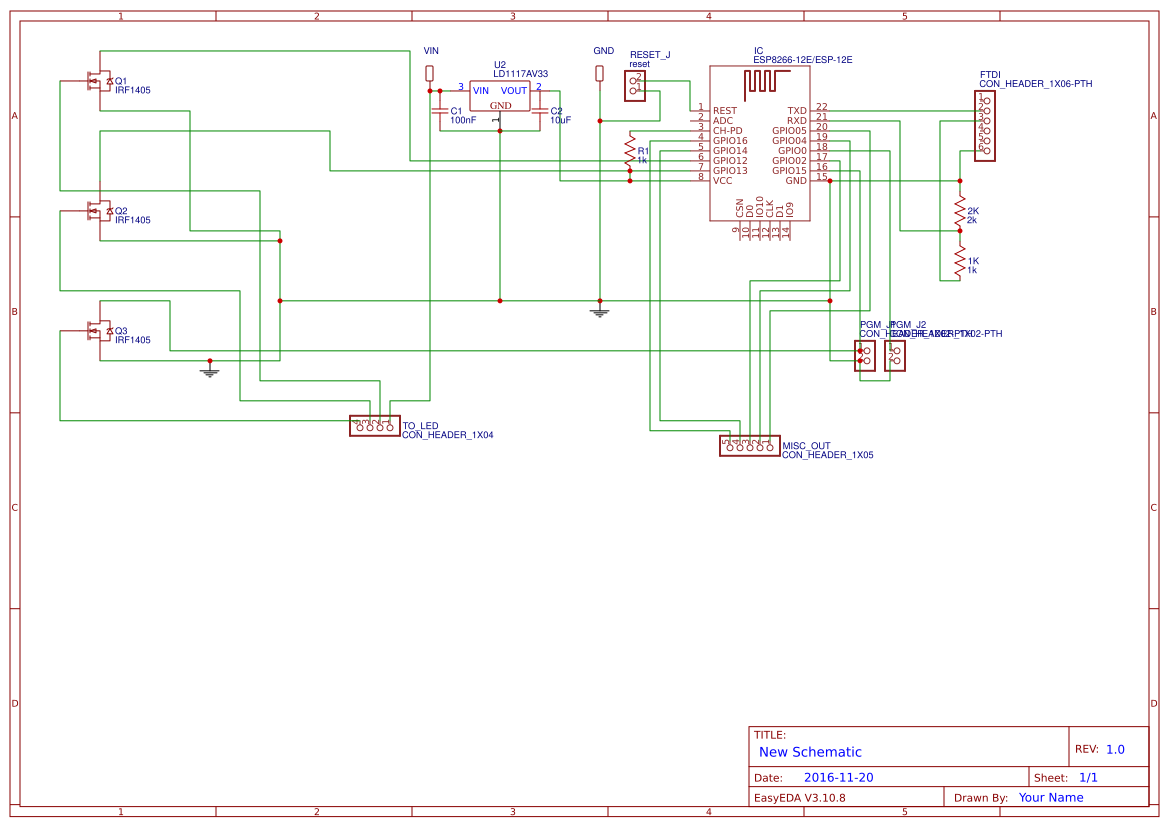
Task: Click pin 2 circle of PGM_J1 header
Action: tap(868, 361)
